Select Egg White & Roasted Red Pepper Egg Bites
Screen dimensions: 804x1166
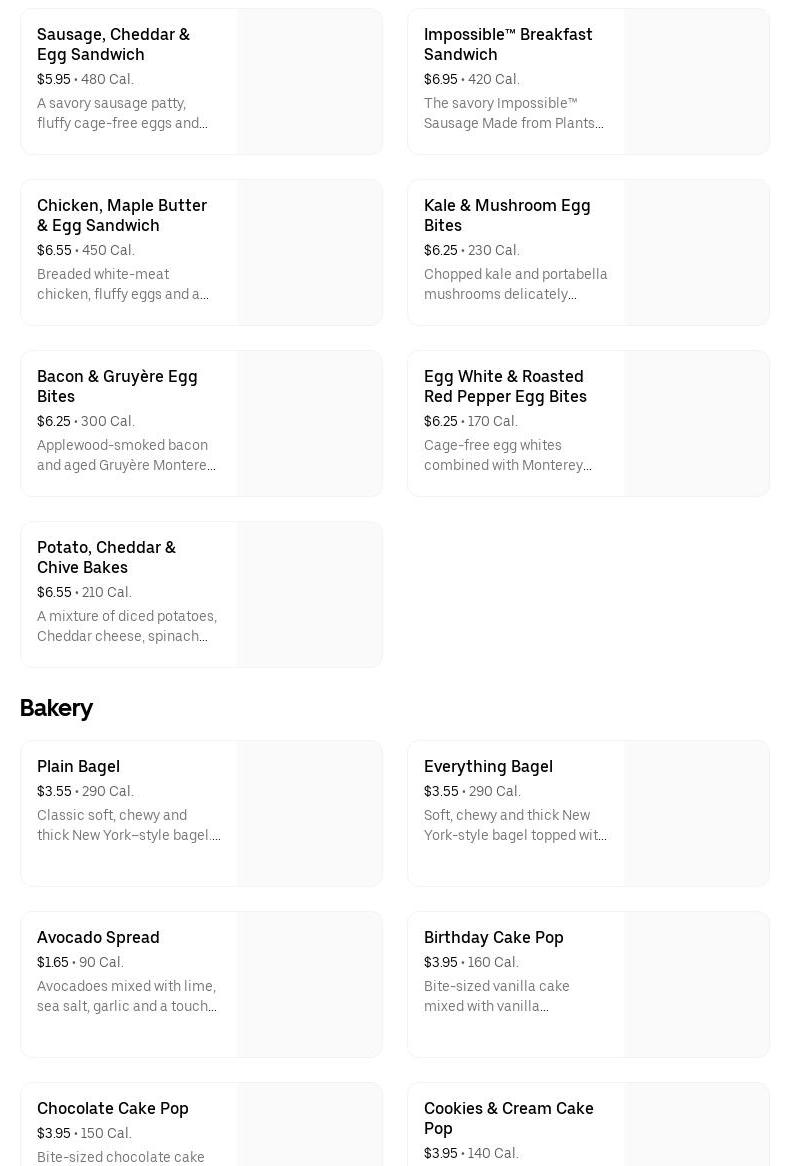(505, 386)
